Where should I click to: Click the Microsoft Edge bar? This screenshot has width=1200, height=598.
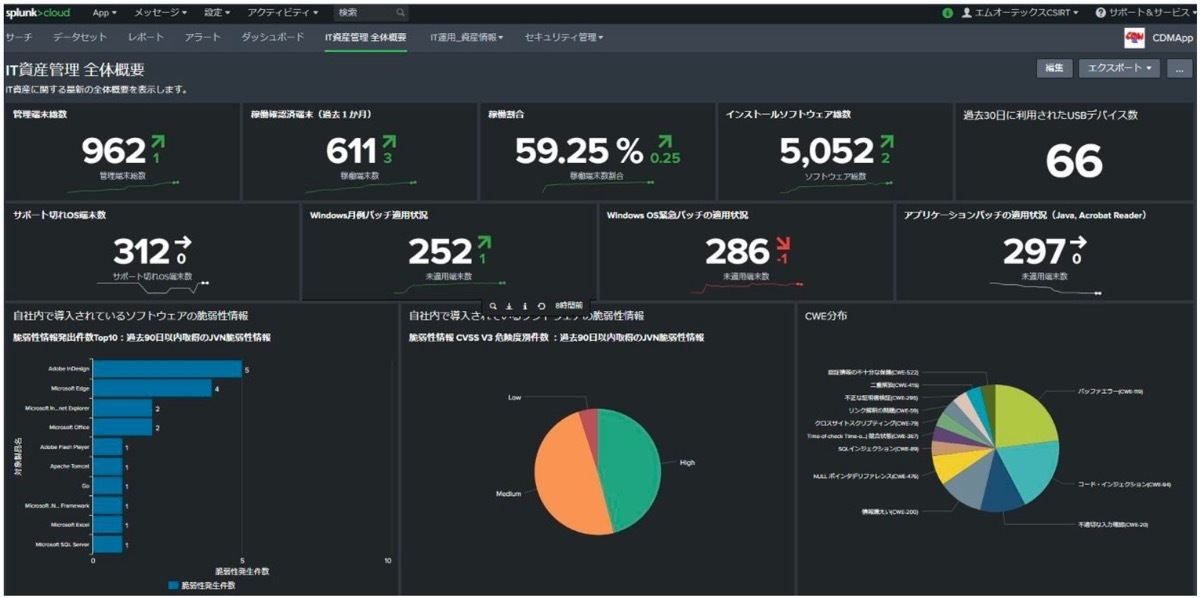(x=152, y=388)
